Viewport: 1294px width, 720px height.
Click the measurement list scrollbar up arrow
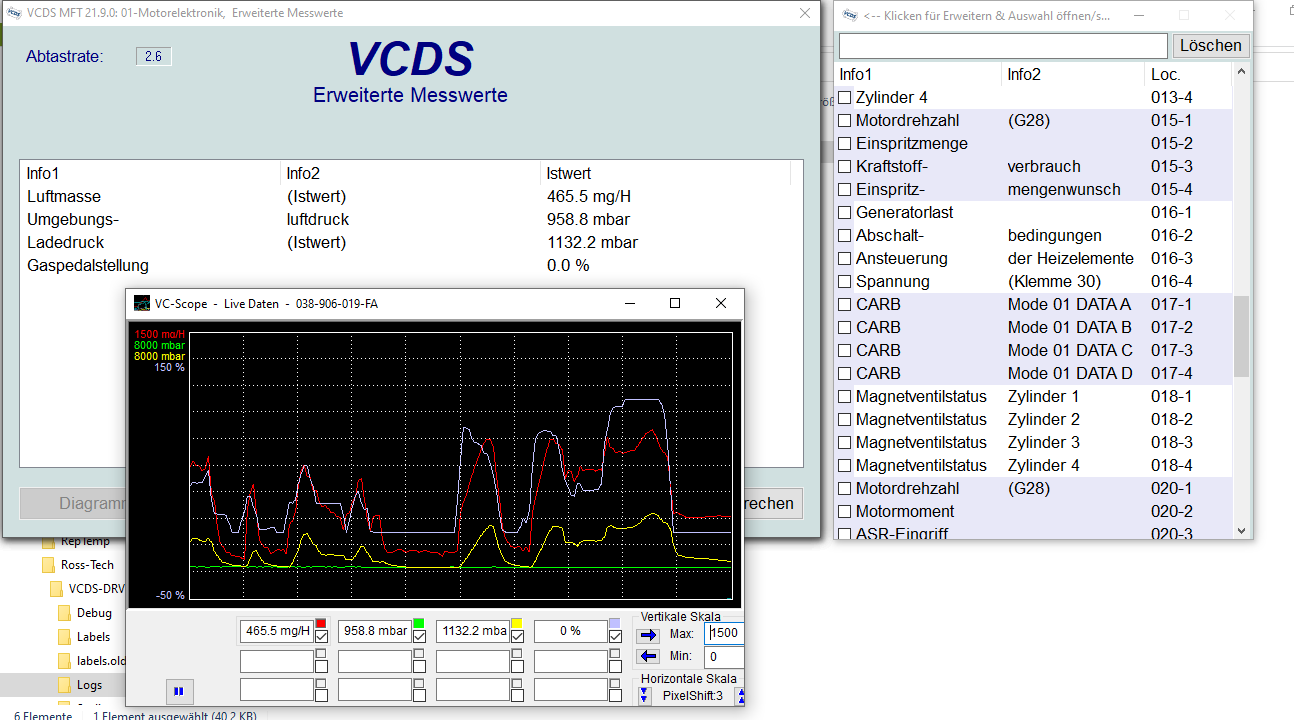(x=1241, y=73)
